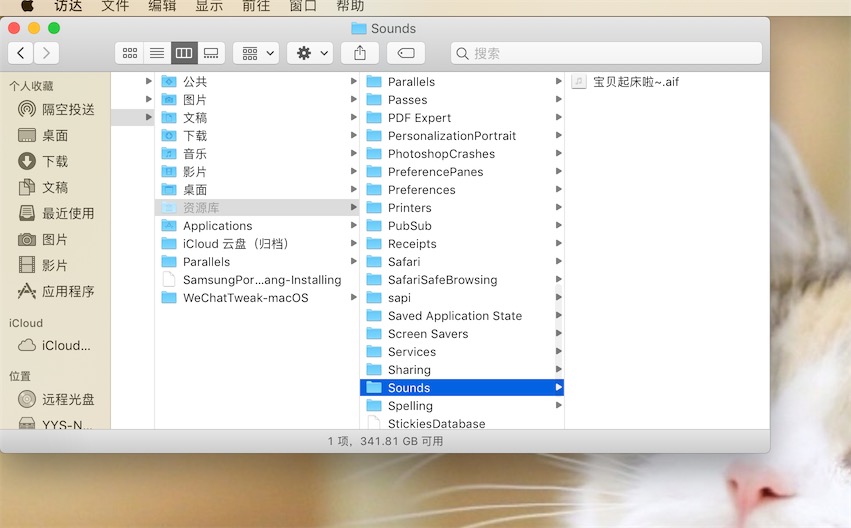Open 最近使用 in the sidebar
The image size is (851, 528).
click(x=56, y=213)
